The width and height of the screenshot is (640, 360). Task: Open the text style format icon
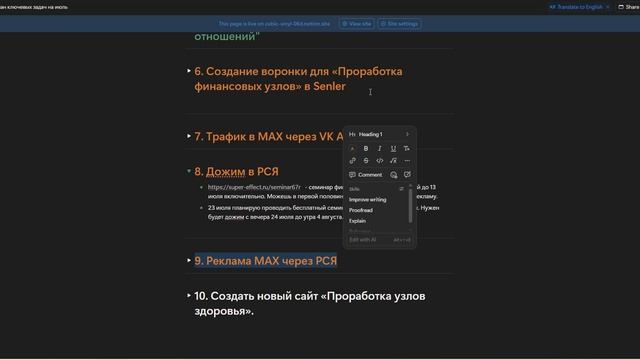(x=407, y=149)
